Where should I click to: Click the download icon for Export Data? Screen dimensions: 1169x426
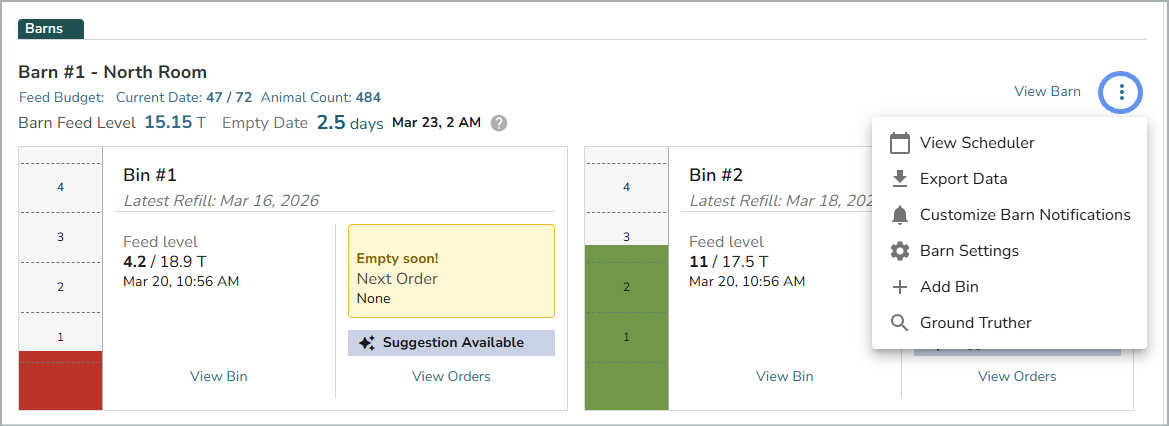click(x=900, y=179)
